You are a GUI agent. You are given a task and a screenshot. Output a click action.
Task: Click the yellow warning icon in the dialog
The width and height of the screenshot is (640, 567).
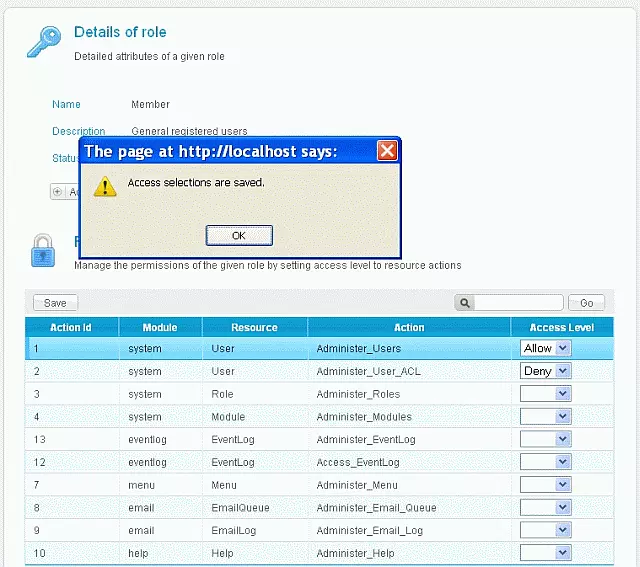105,185
